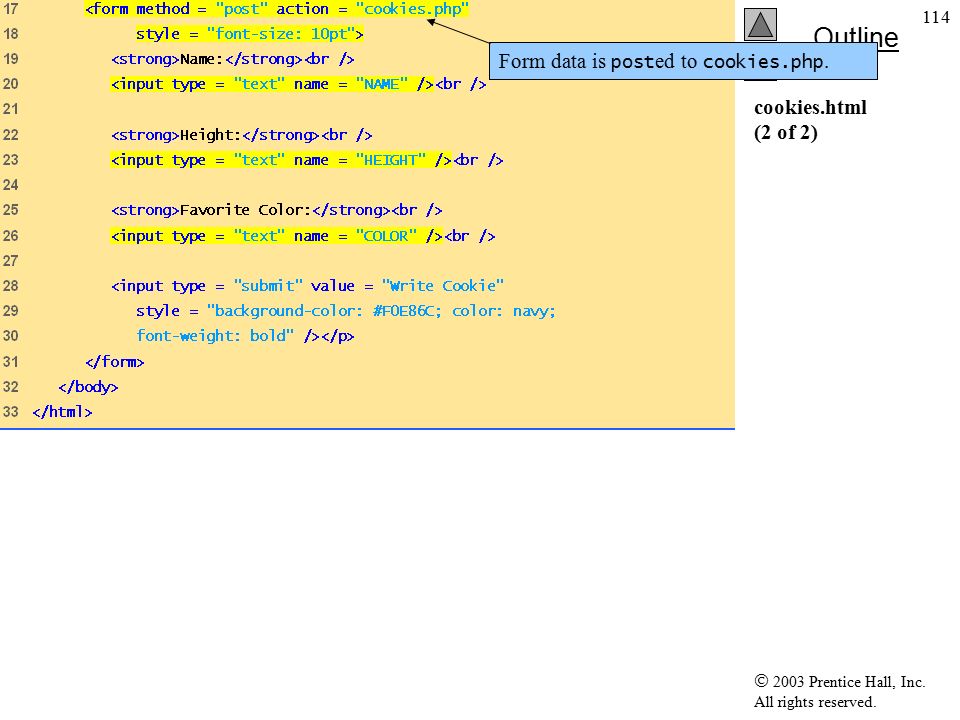
Task: Click the closing </body> tag
Action: pos(88,387)
